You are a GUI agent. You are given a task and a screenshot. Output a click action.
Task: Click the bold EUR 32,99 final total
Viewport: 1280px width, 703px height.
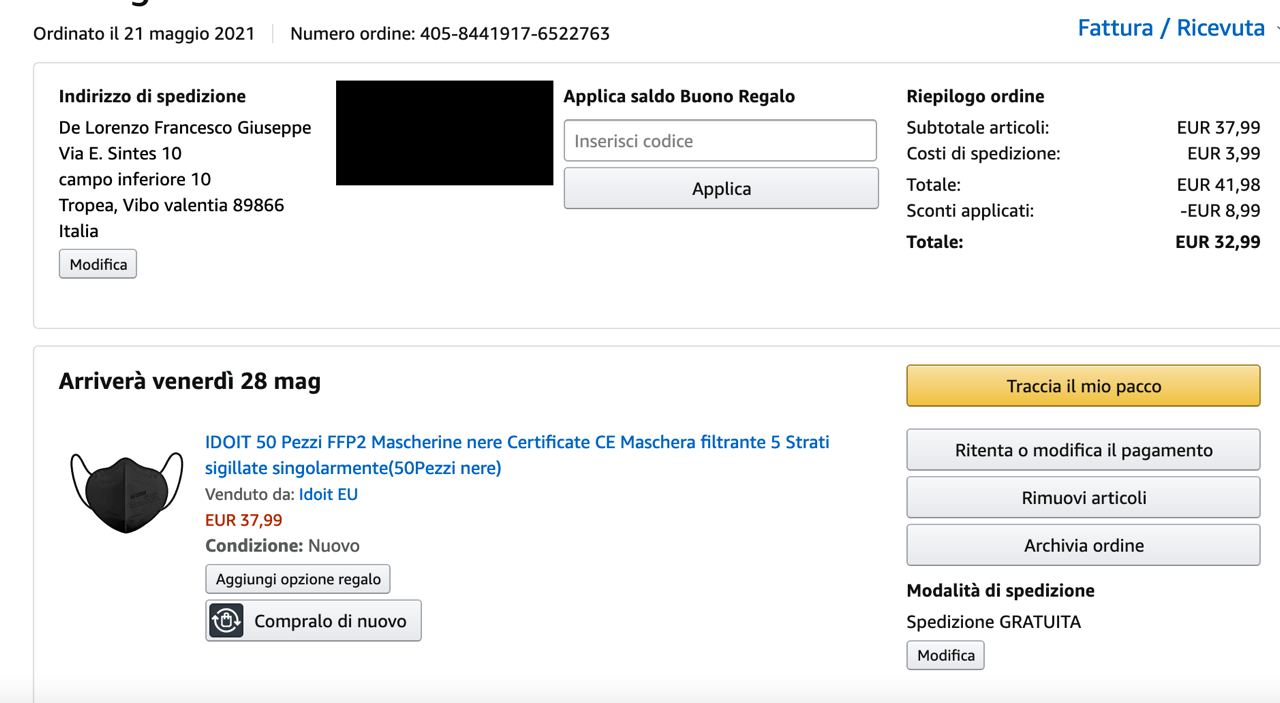click(1217, 242)
